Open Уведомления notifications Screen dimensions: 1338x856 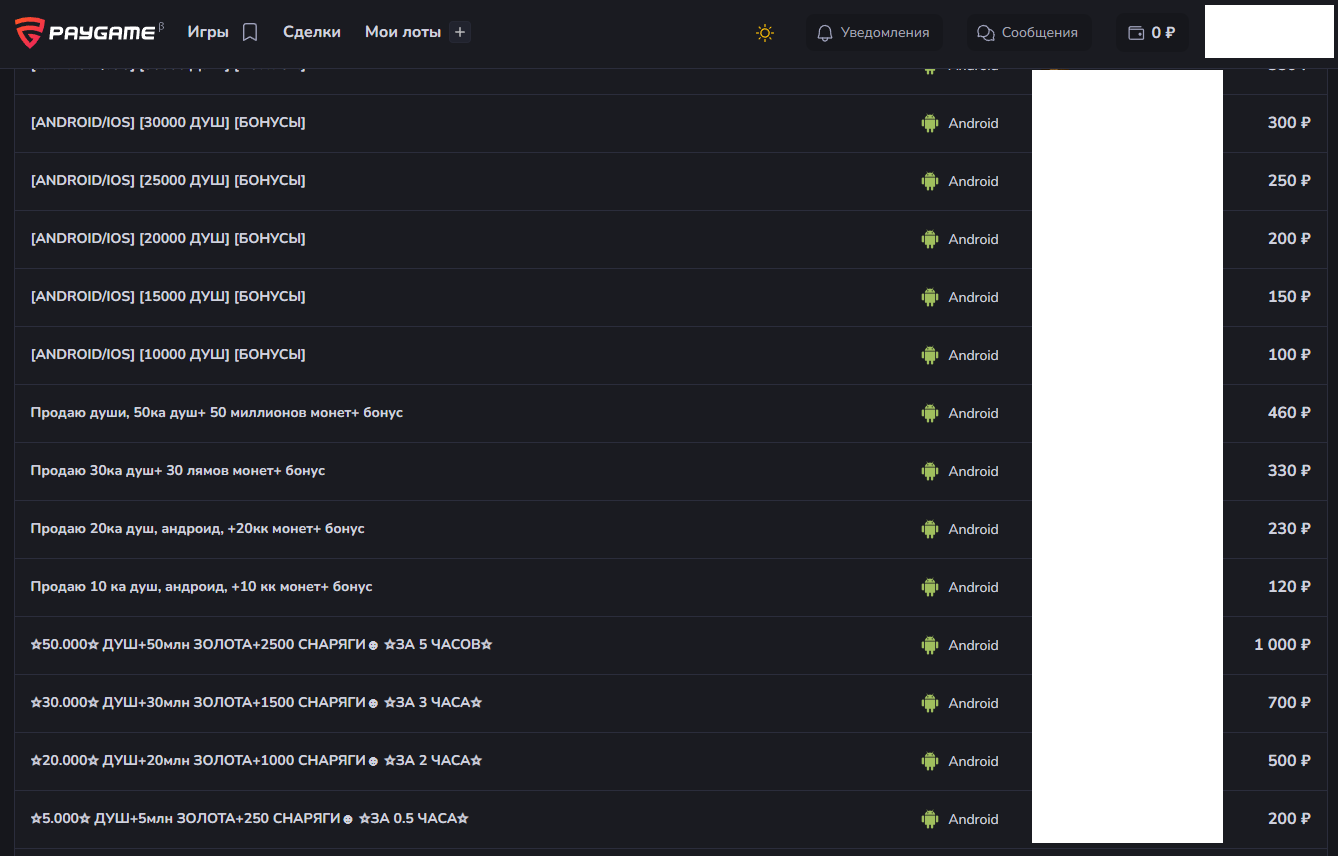pos(874,33)
